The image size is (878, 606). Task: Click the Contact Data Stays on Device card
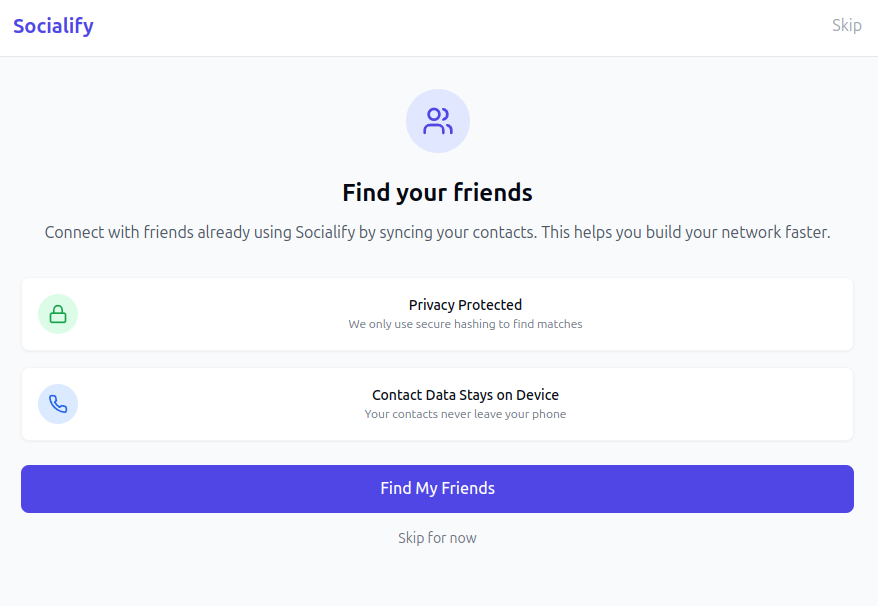point(437,403)
